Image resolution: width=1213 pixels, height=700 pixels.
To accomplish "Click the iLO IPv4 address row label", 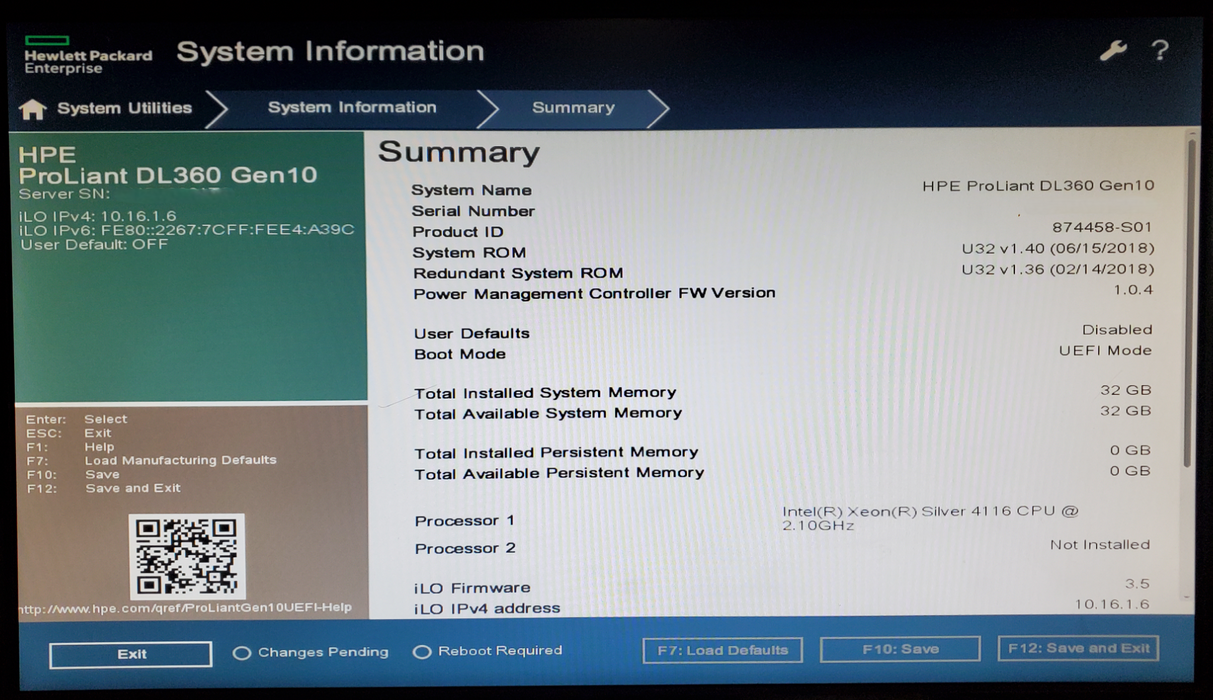I will click(x=487, y=608).
